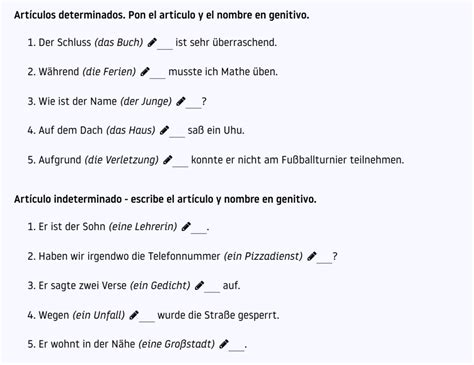Click the pencil icon after (das Haus)

[164, 130]
